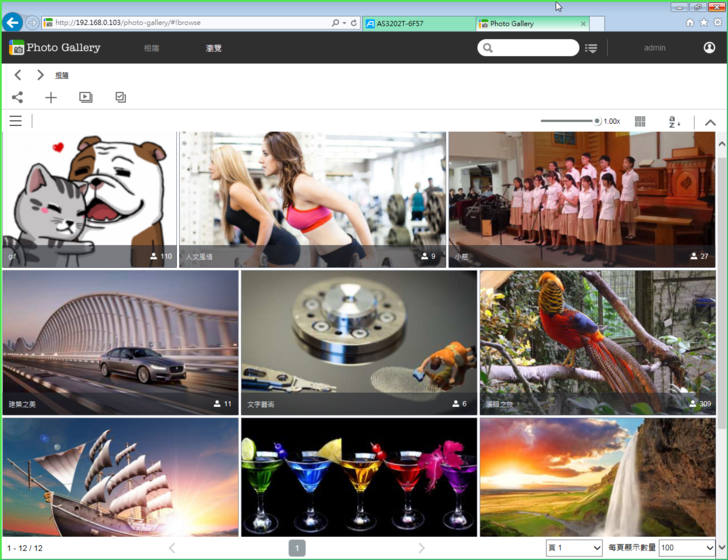The width and height of the screenshot is (728, 560).
Task: Open the cartoon dog and cat album
Action: [x=90, y=199]
